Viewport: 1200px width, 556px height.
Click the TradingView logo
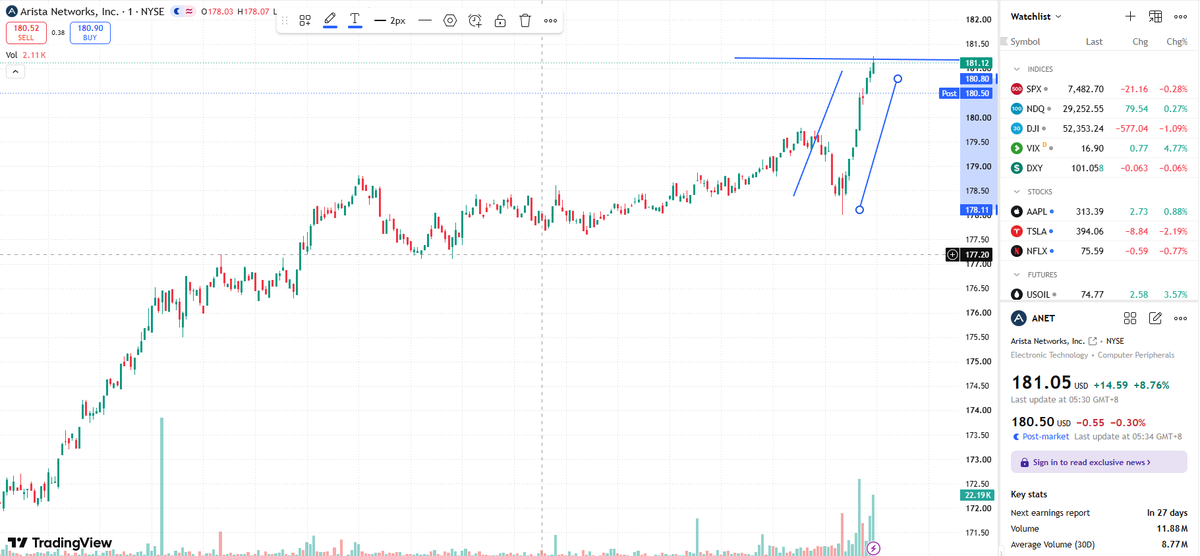[x=60, y=543]
